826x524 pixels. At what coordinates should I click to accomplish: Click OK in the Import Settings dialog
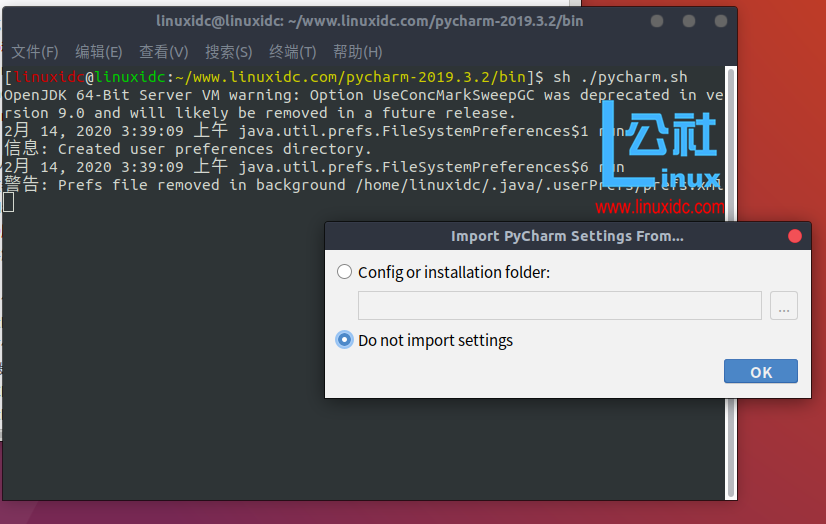pyautogui.click(x=761, y=371)
